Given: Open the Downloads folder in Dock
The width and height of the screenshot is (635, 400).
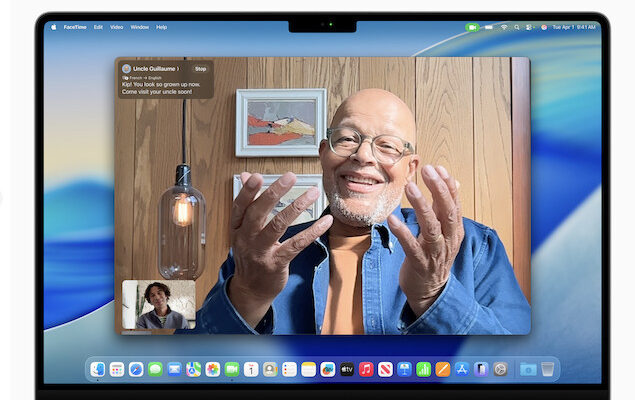Looking at the screenshot, I should pyautogui.click(x=528, y=369).
